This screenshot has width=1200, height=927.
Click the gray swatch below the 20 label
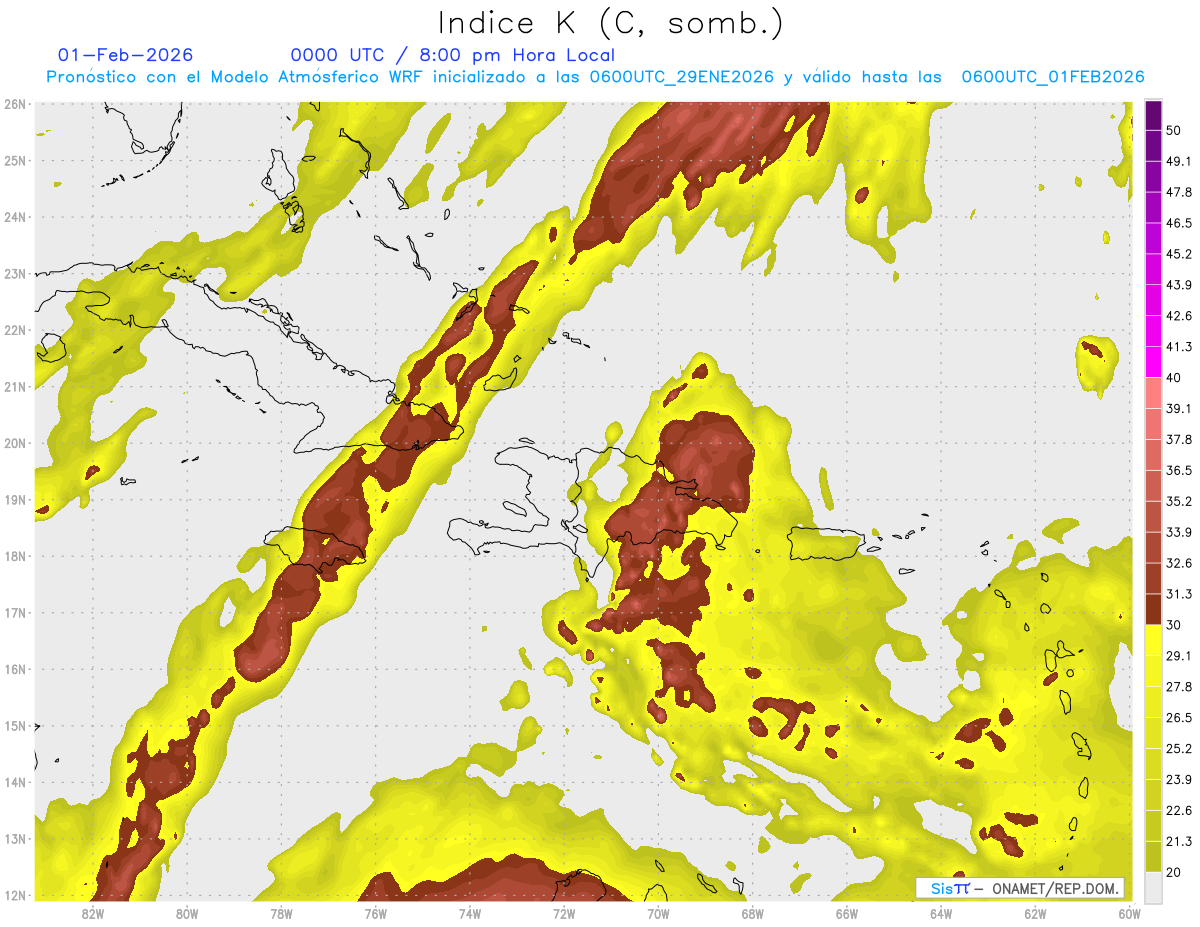(x=1153, y=887)
